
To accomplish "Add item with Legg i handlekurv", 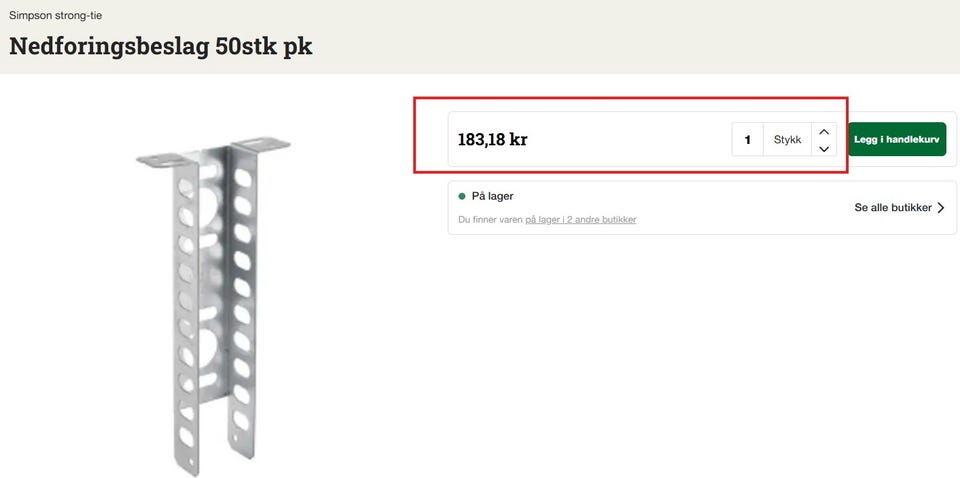I will point(897,140).
